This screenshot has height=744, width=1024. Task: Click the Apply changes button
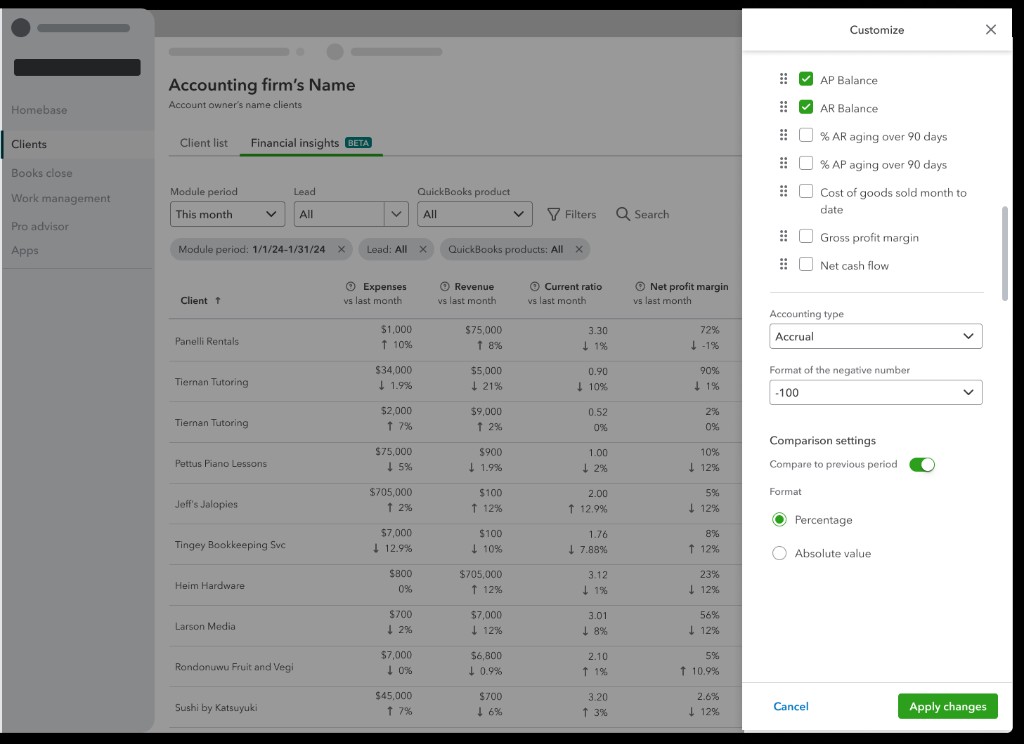point(948,706)
